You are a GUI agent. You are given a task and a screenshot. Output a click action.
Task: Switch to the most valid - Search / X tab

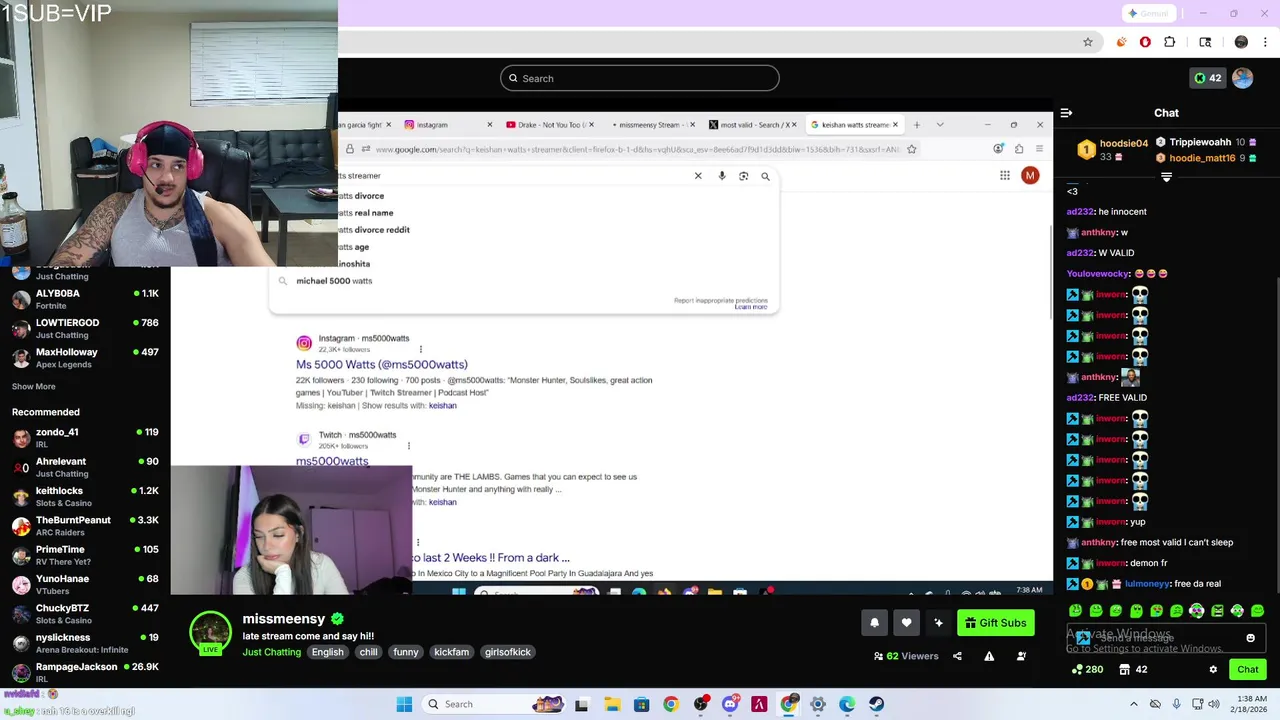coord(753,125)
